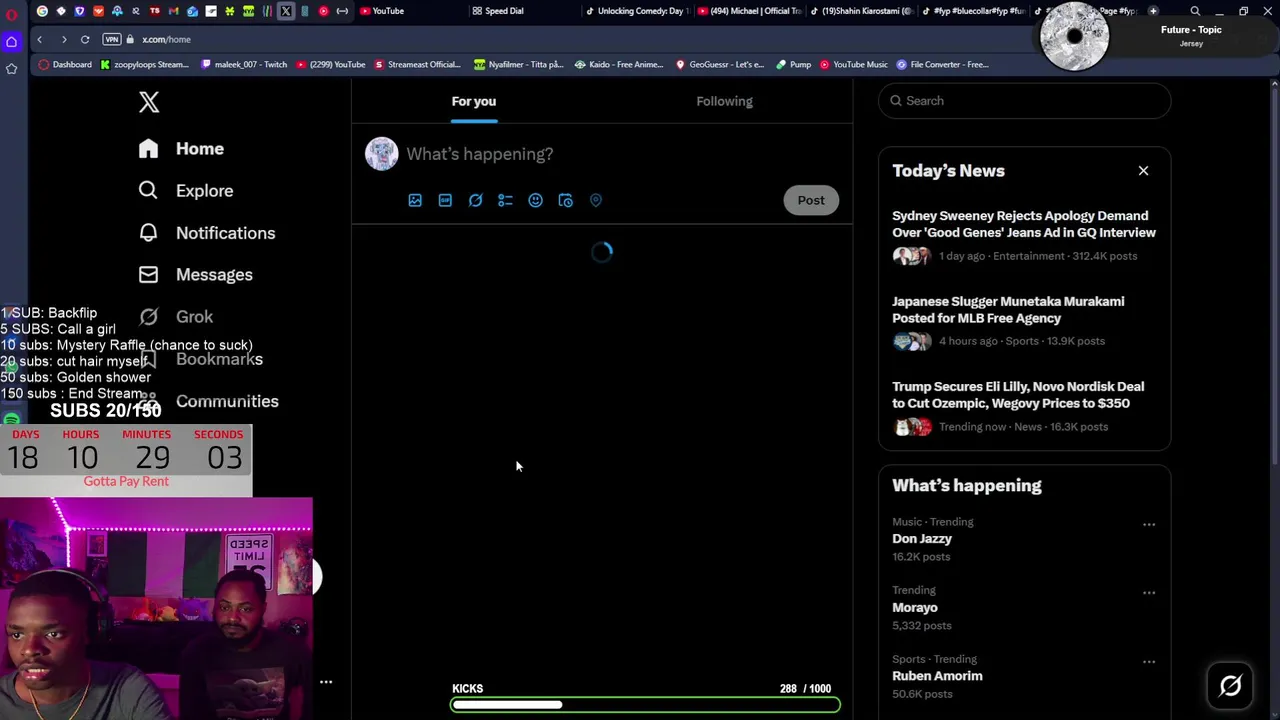Open the maleek_007 Twitch bookmark
The height and width of the screenshot is (720, 1280).
coord(244,64)
